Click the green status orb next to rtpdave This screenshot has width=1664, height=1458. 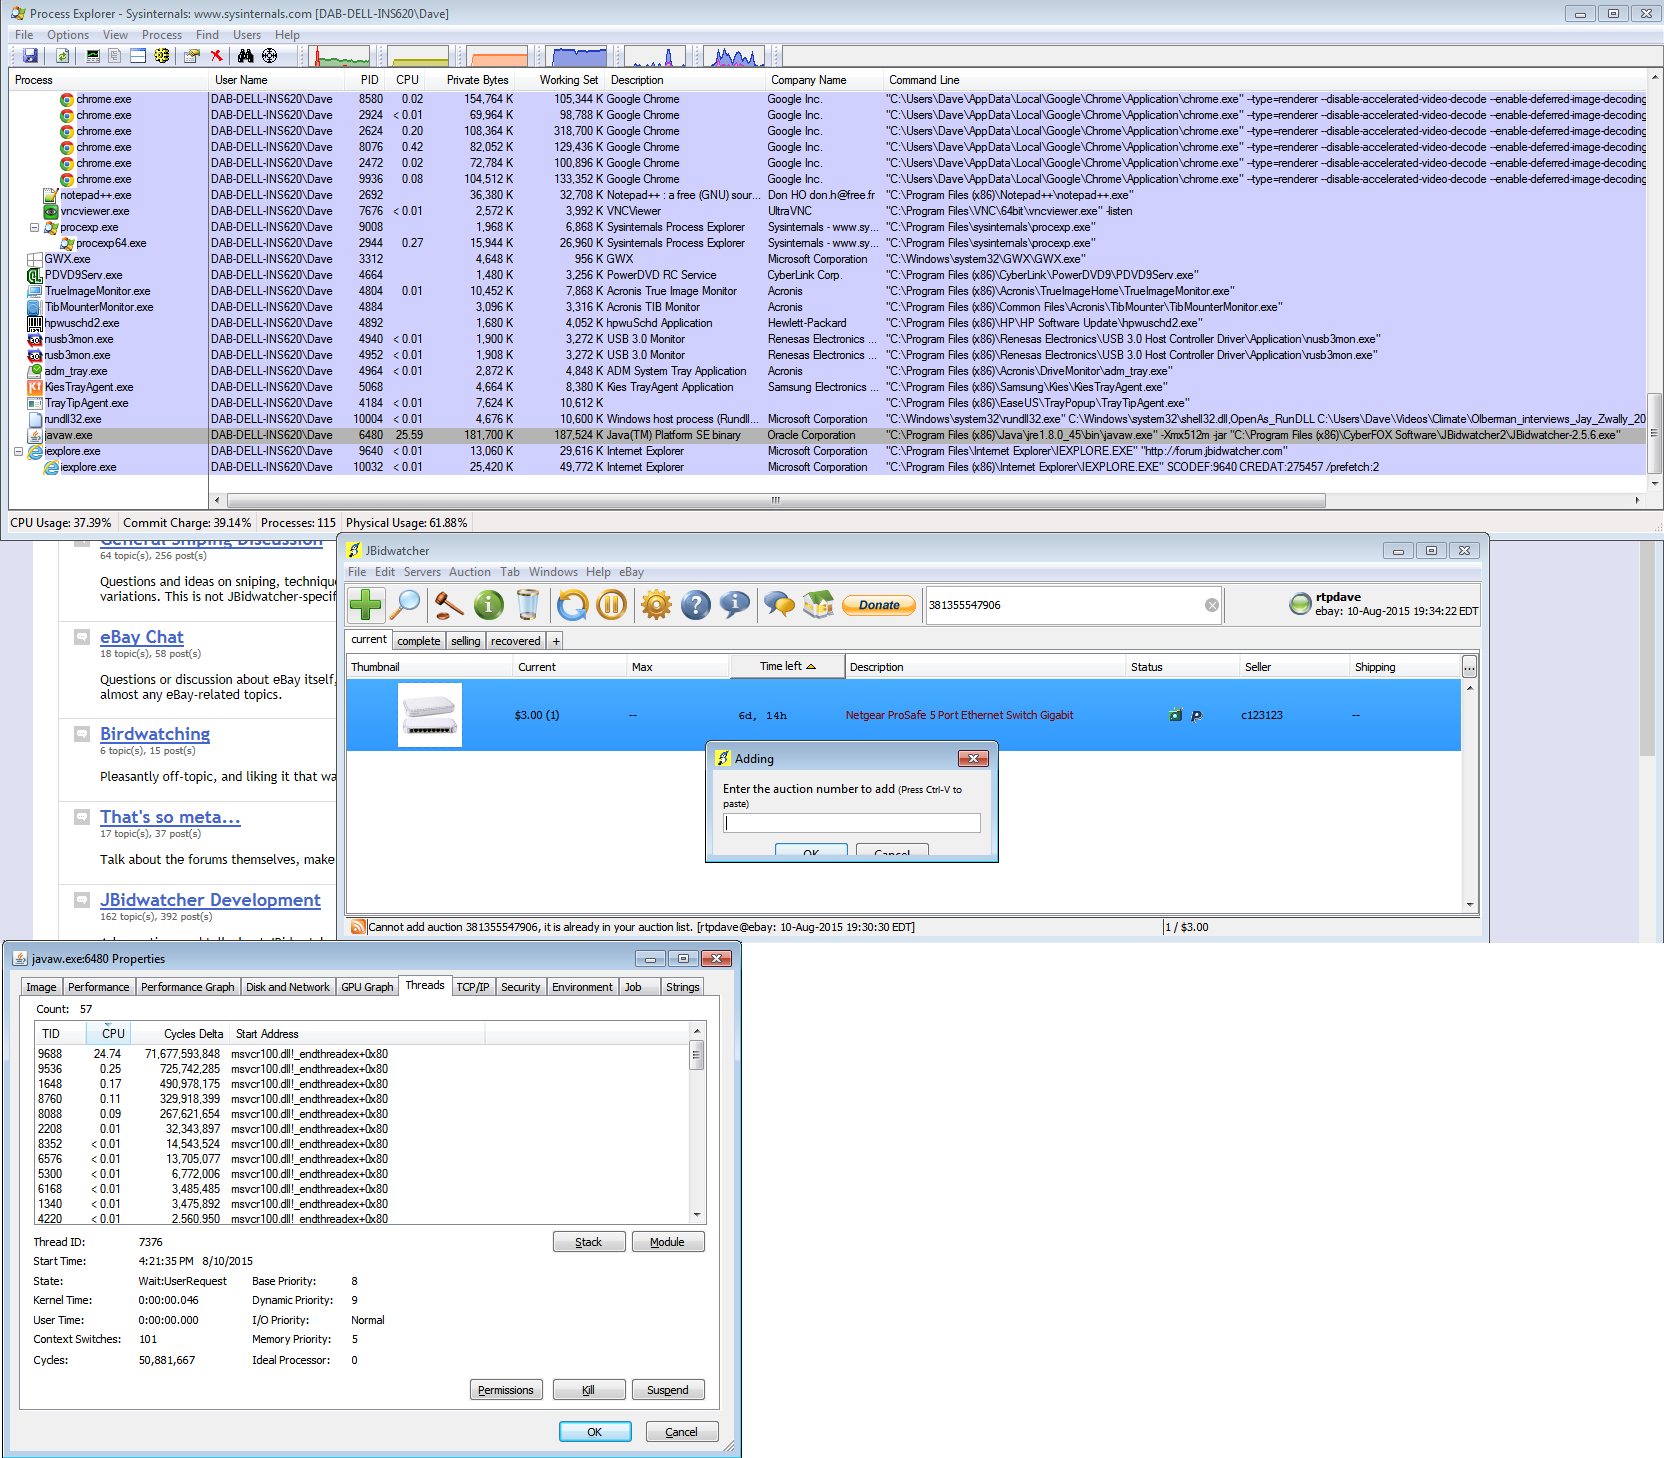(1300, 603)
